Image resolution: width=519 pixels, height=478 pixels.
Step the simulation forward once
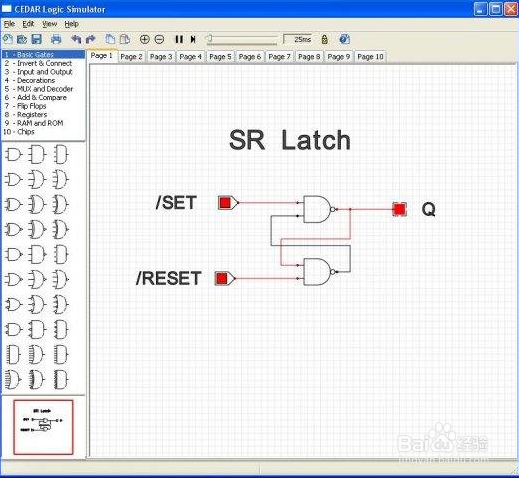[x=193, y=39]
